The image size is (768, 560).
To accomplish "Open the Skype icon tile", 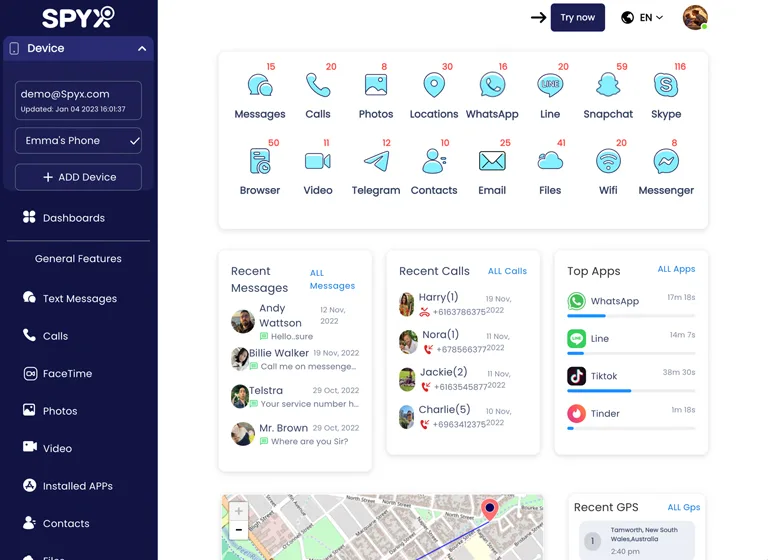I will [x=666, y=85].
